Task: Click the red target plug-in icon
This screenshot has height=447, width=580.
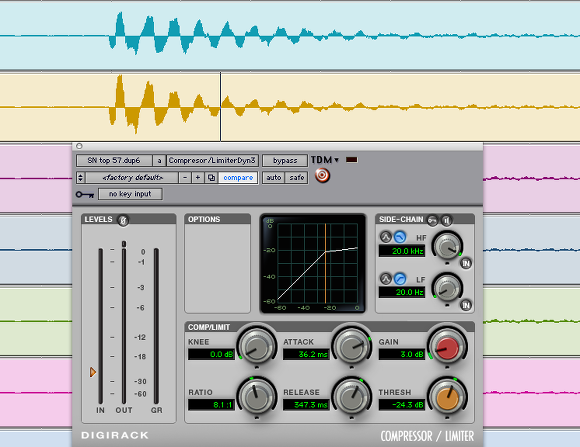Action: pyautogui.click(x=322, y=175)
